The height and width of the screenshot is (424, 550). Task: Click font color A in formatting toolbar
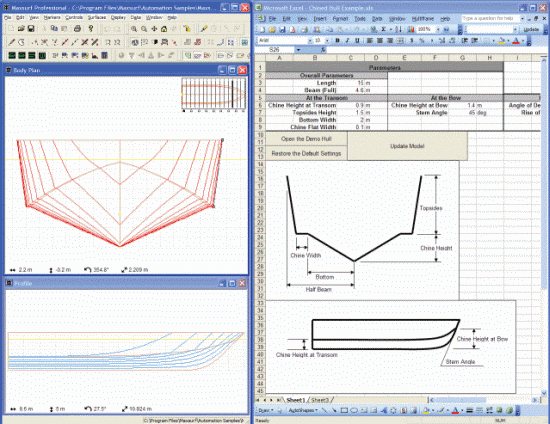[516, 41]
